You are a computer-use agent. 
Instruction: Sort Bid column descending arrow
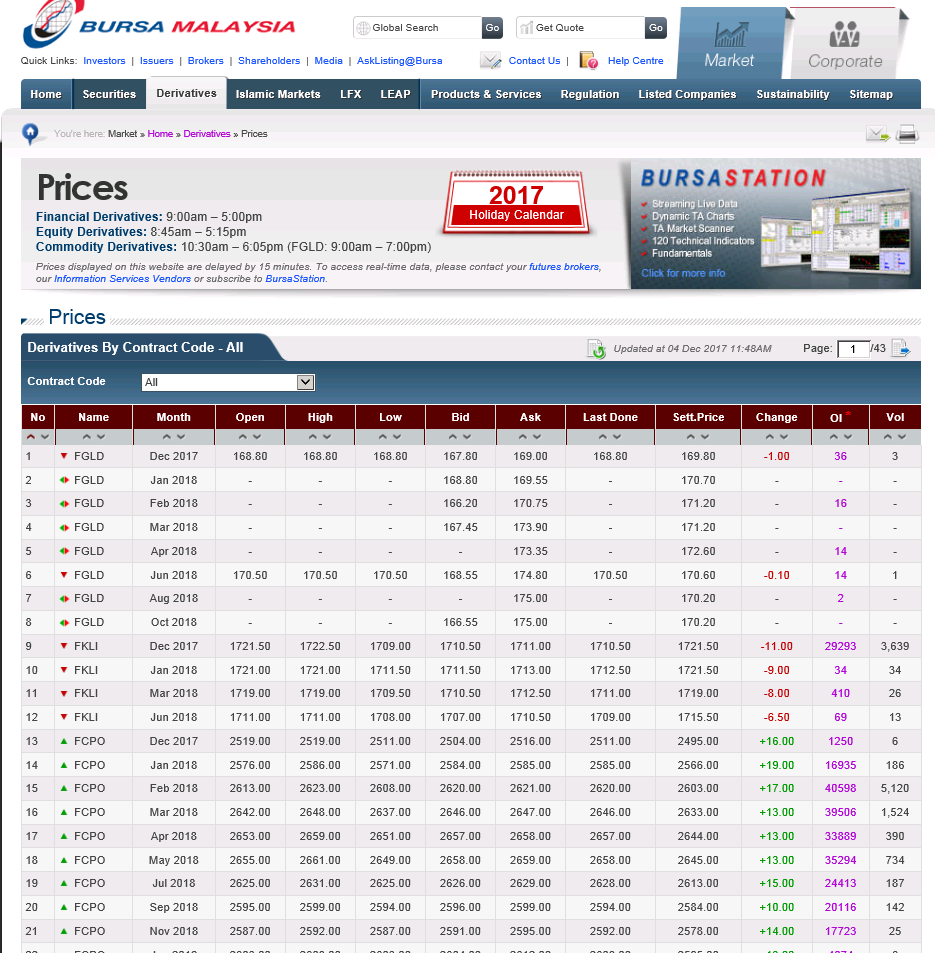pos(467,437)
